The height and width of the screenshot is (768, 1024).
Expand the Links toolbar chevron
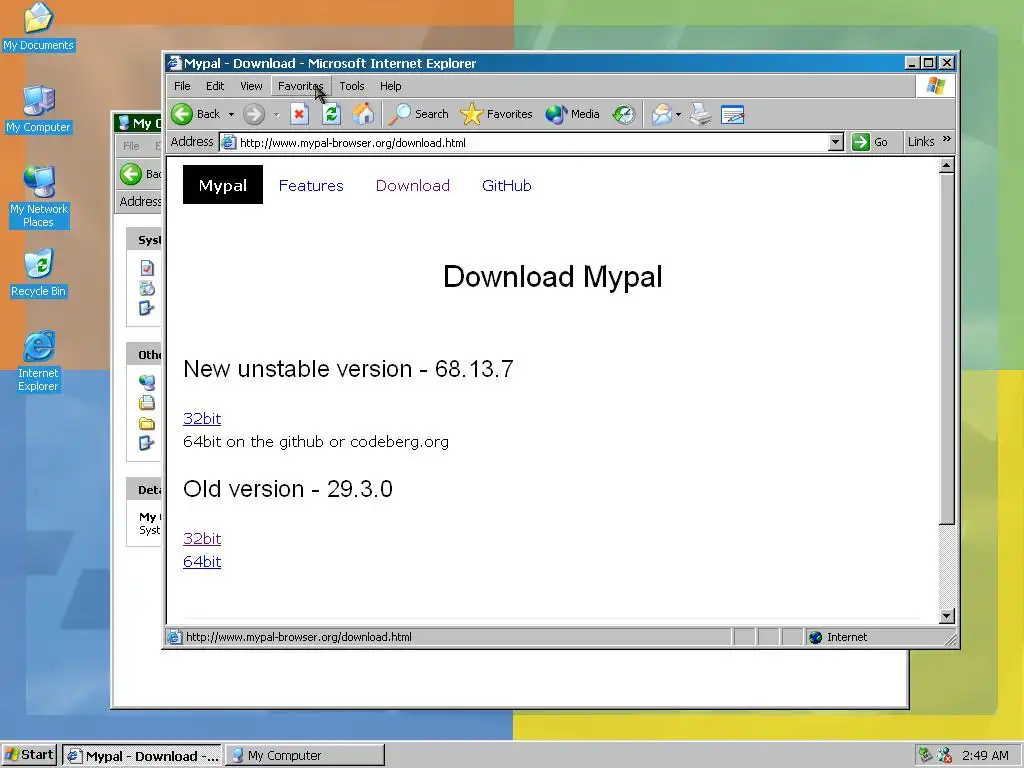[x=947, y=139]
